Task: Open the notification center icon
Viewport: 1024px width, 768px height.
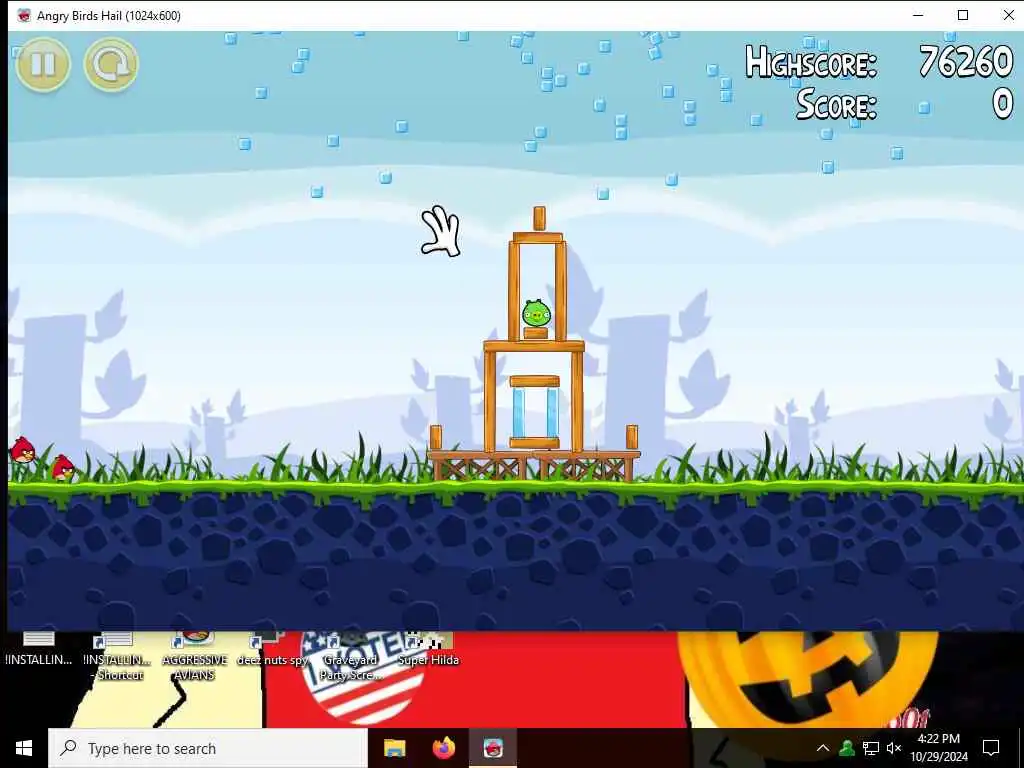Action: pos(991,748)
